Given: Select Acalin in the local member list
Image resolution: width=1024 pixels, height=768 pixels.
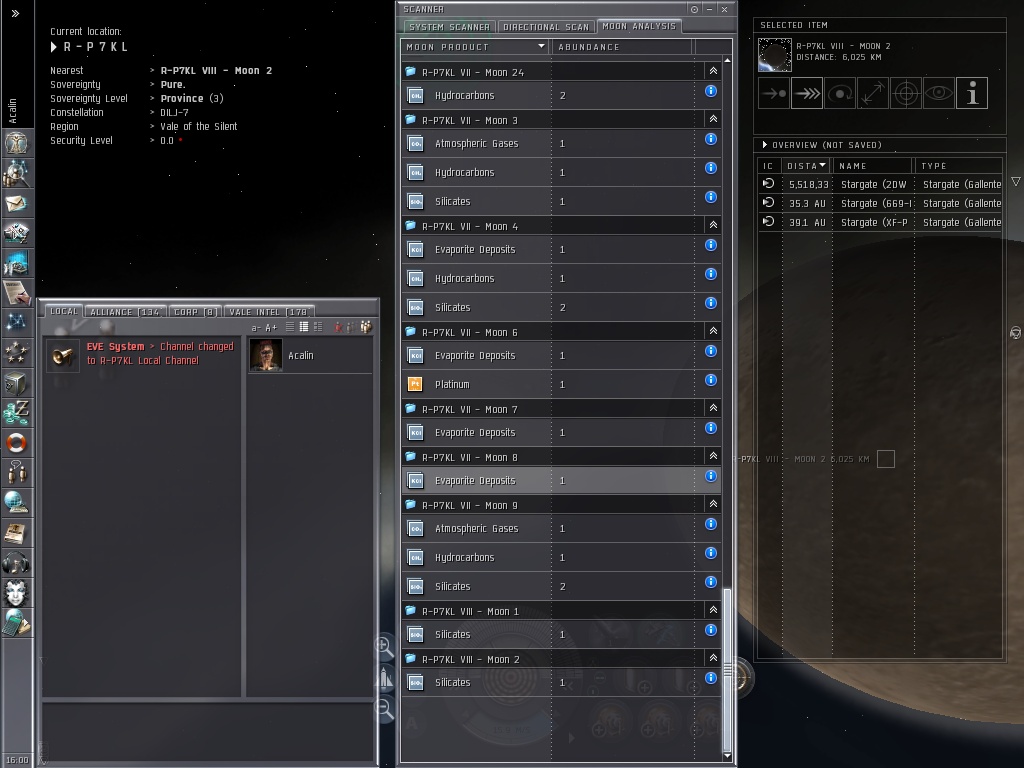Looking at the screenshot, I should (310, 355).
